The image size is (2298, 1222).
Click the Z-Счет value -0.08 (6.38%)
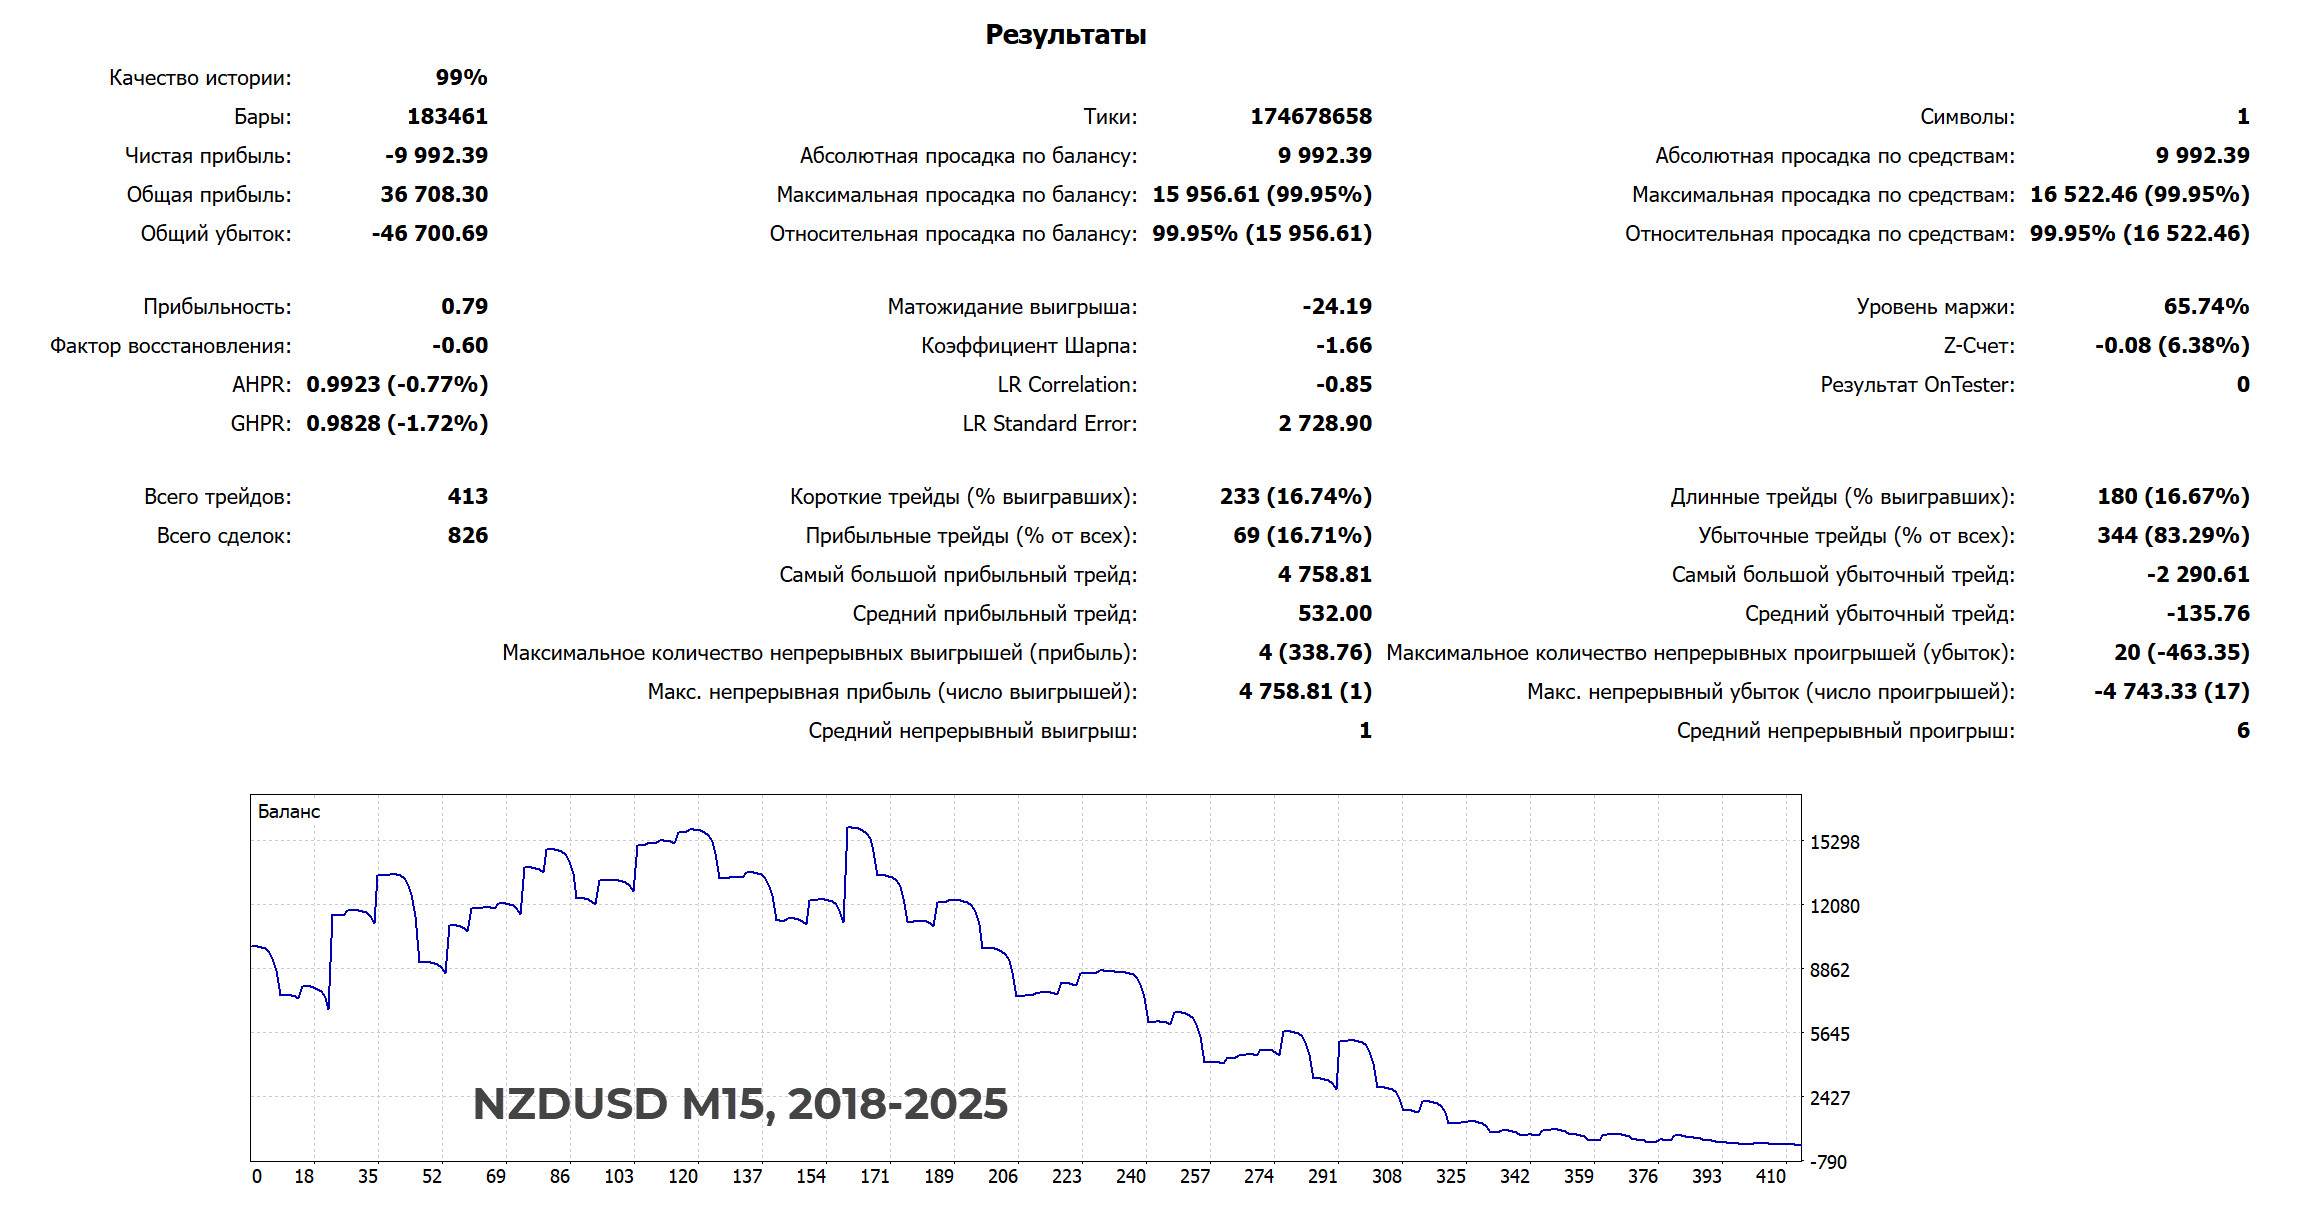(x=2171, y=346)
